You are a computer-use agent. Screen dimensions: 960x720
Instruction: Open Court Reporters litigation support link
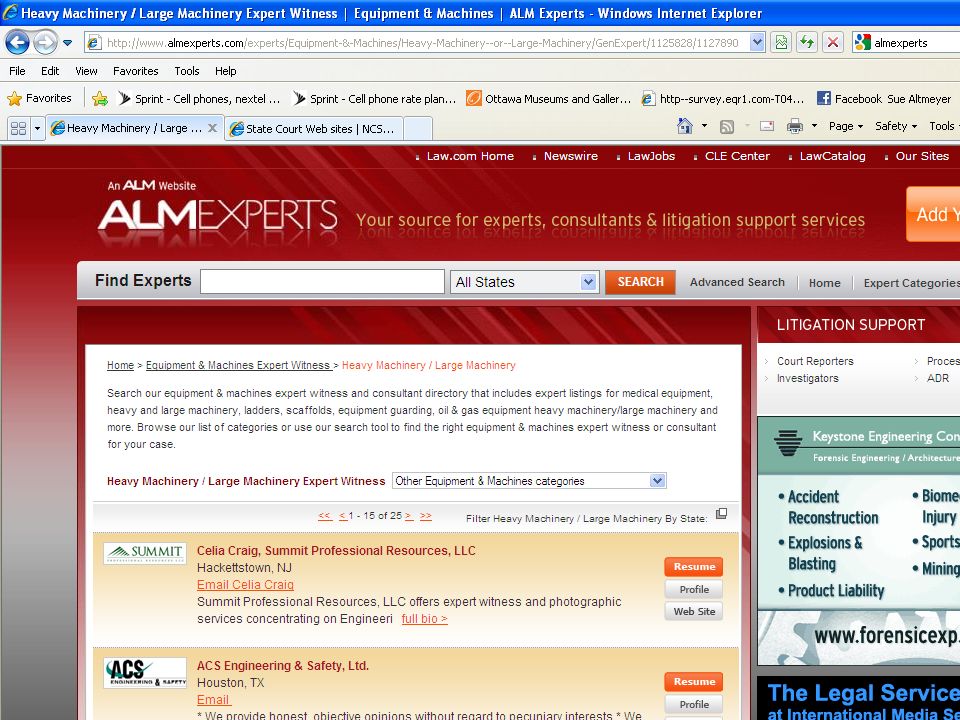pos(815,361)
